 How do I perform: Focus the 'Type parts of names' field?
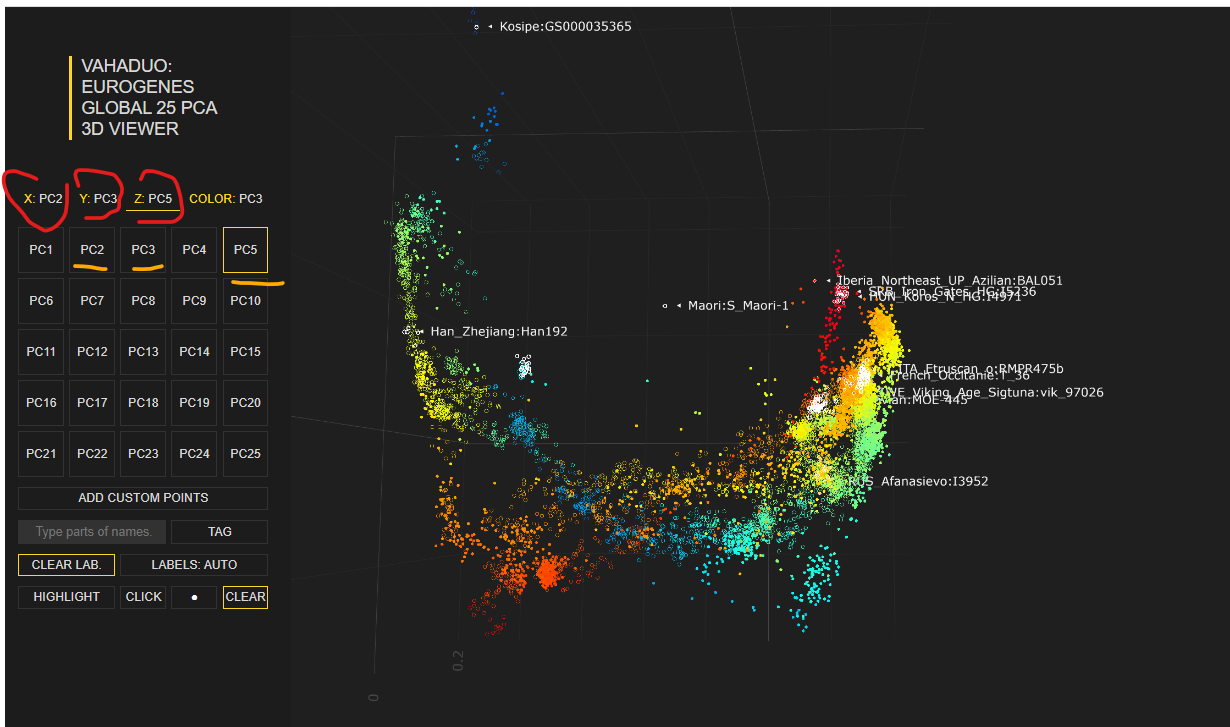tap(93, 532)
